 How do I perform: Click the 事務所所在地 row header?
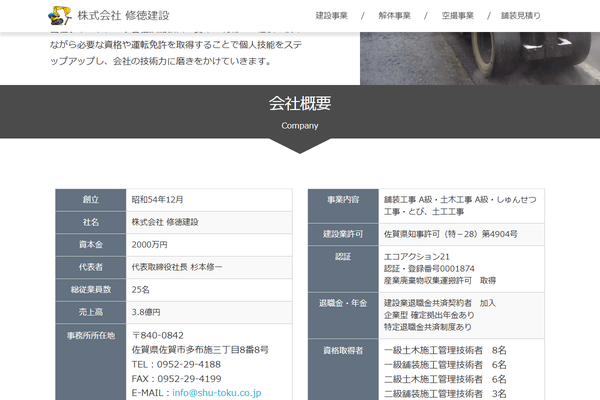(91, 362)
